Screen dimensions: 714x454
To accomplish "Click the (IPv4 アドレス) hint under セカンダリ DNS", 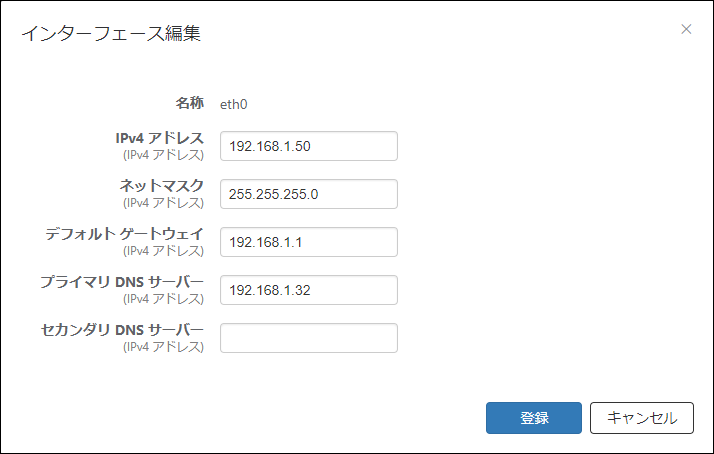I will tap(163, 347).
